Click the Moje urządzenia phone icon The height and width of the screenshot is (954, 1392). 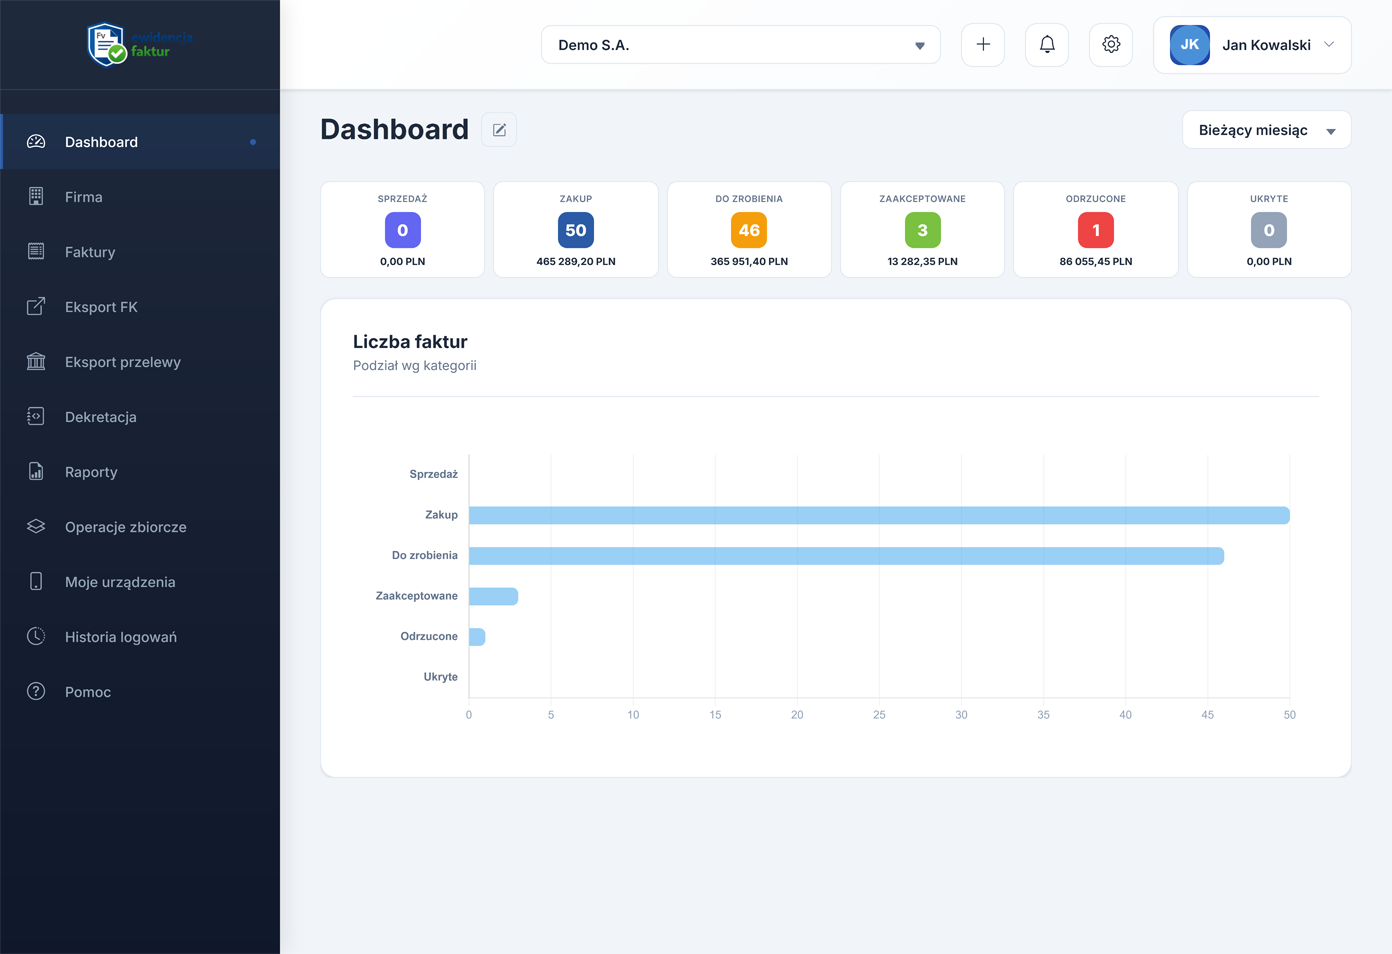36,582
